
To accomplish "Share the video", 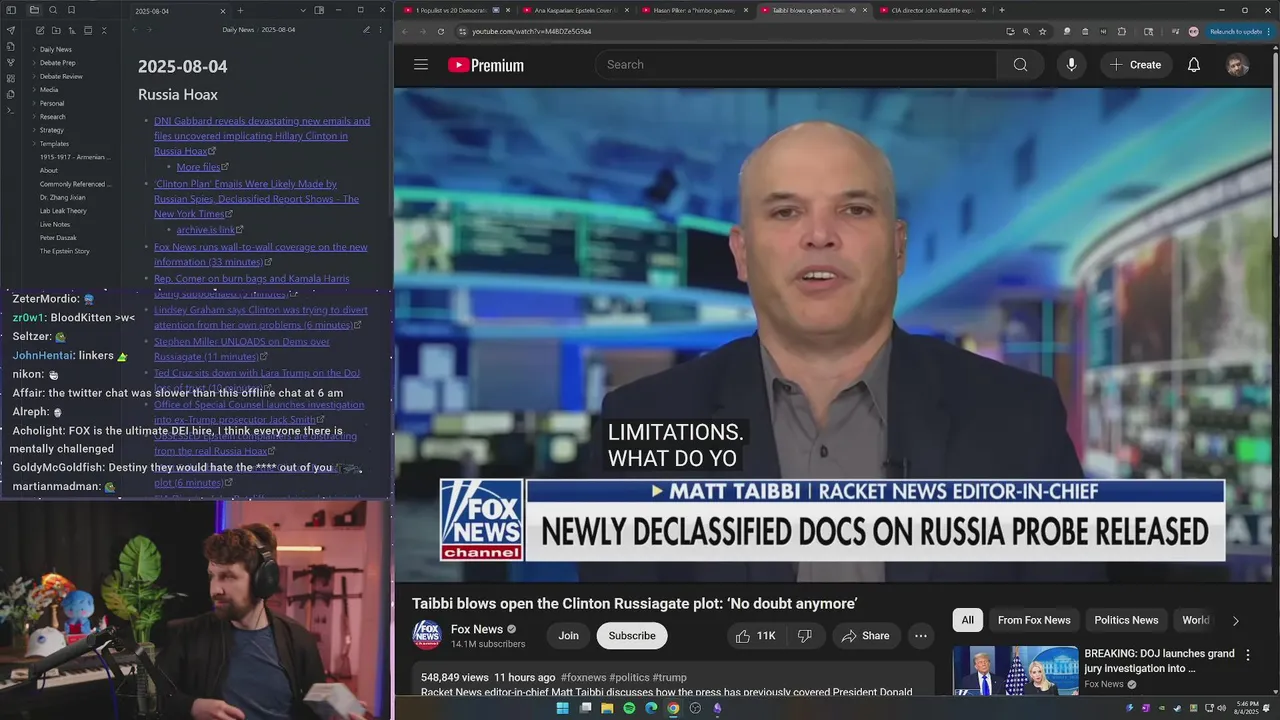I will click(865, 636).
